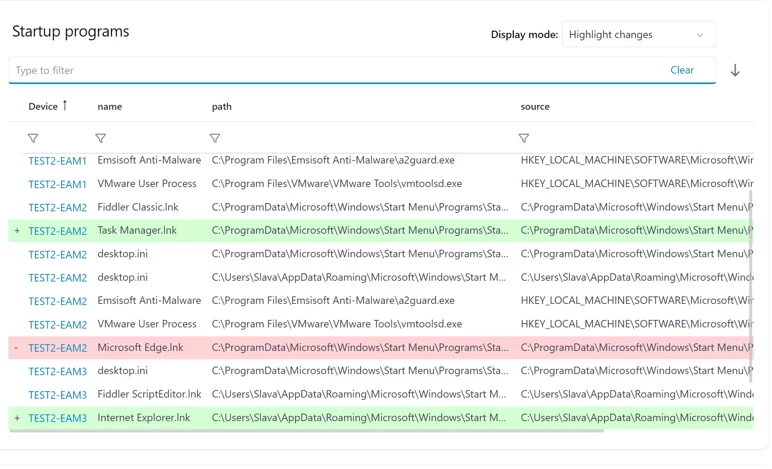This screenshot has height=469, width=772.
Task: Open TEST2-EAM3 link in Fiddler ScriptEditor.lnk row
Action: point(57,395)
